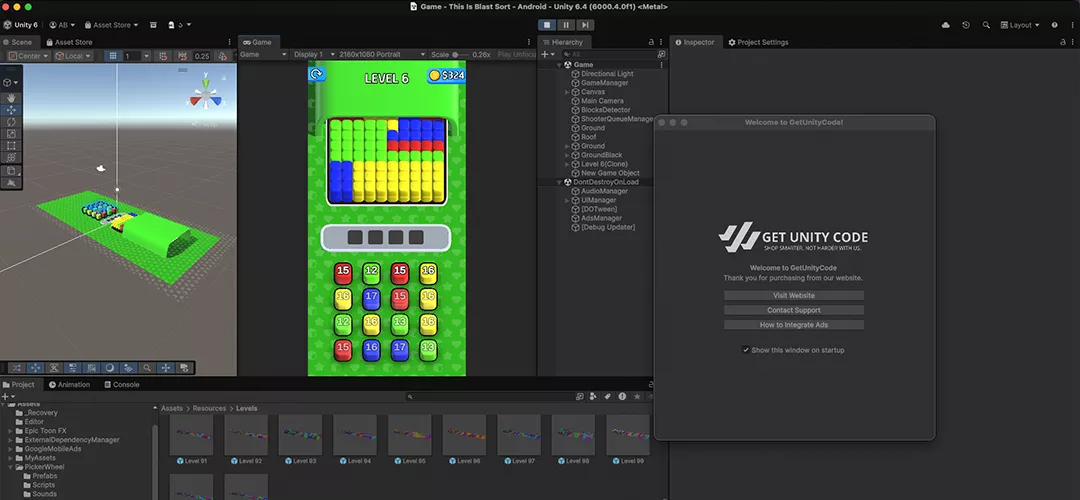Toggle the Scene grid visibility icon
This screenshot has width=1080, height=500.
[x=113, y=56]
